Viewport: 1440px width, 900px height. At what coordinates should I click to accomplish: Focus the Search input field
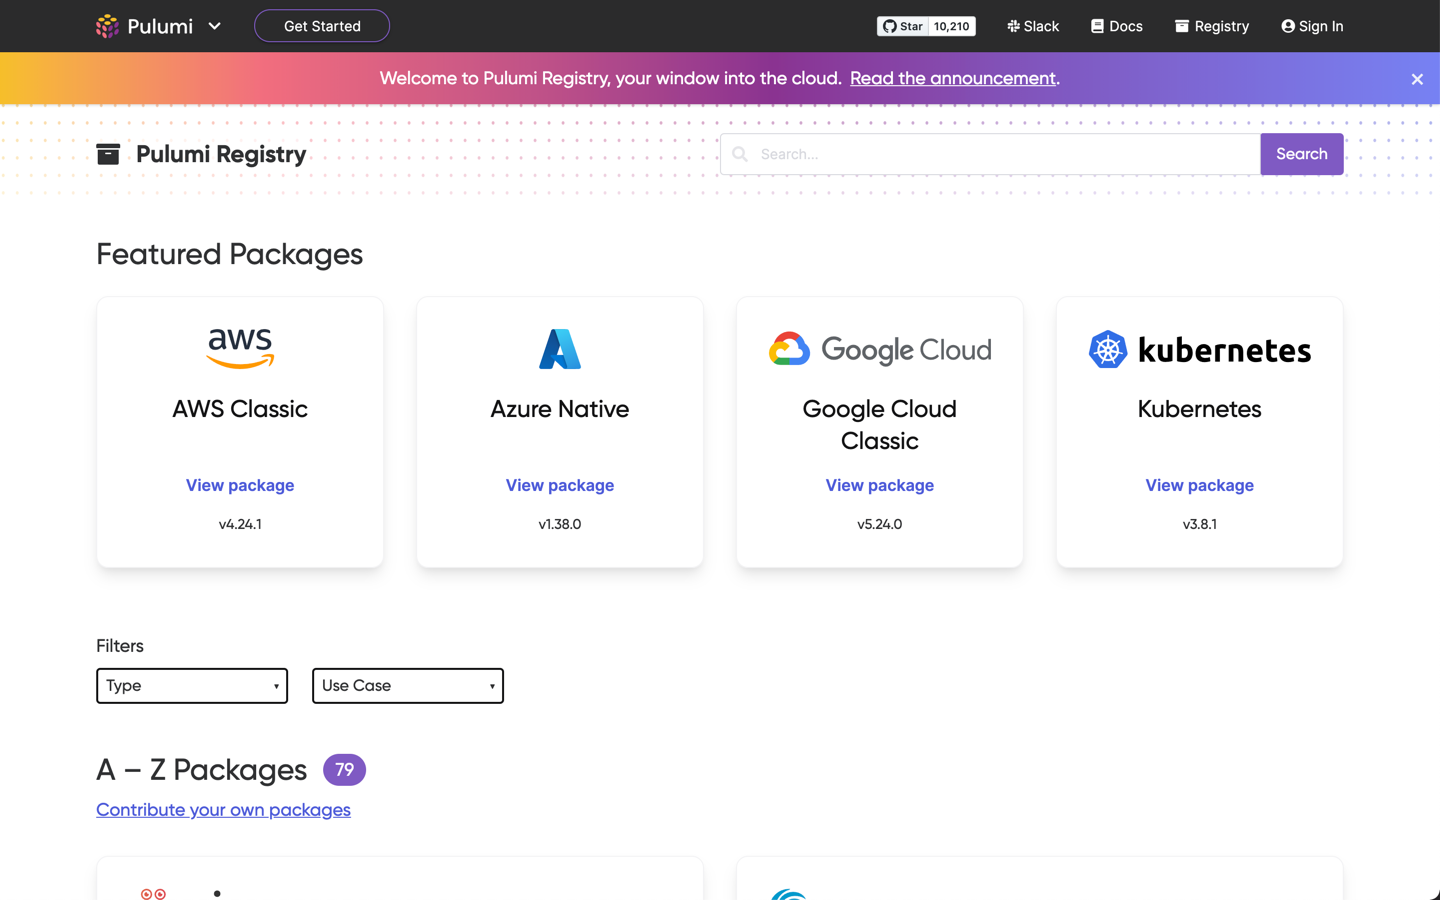tap(990, 154)
